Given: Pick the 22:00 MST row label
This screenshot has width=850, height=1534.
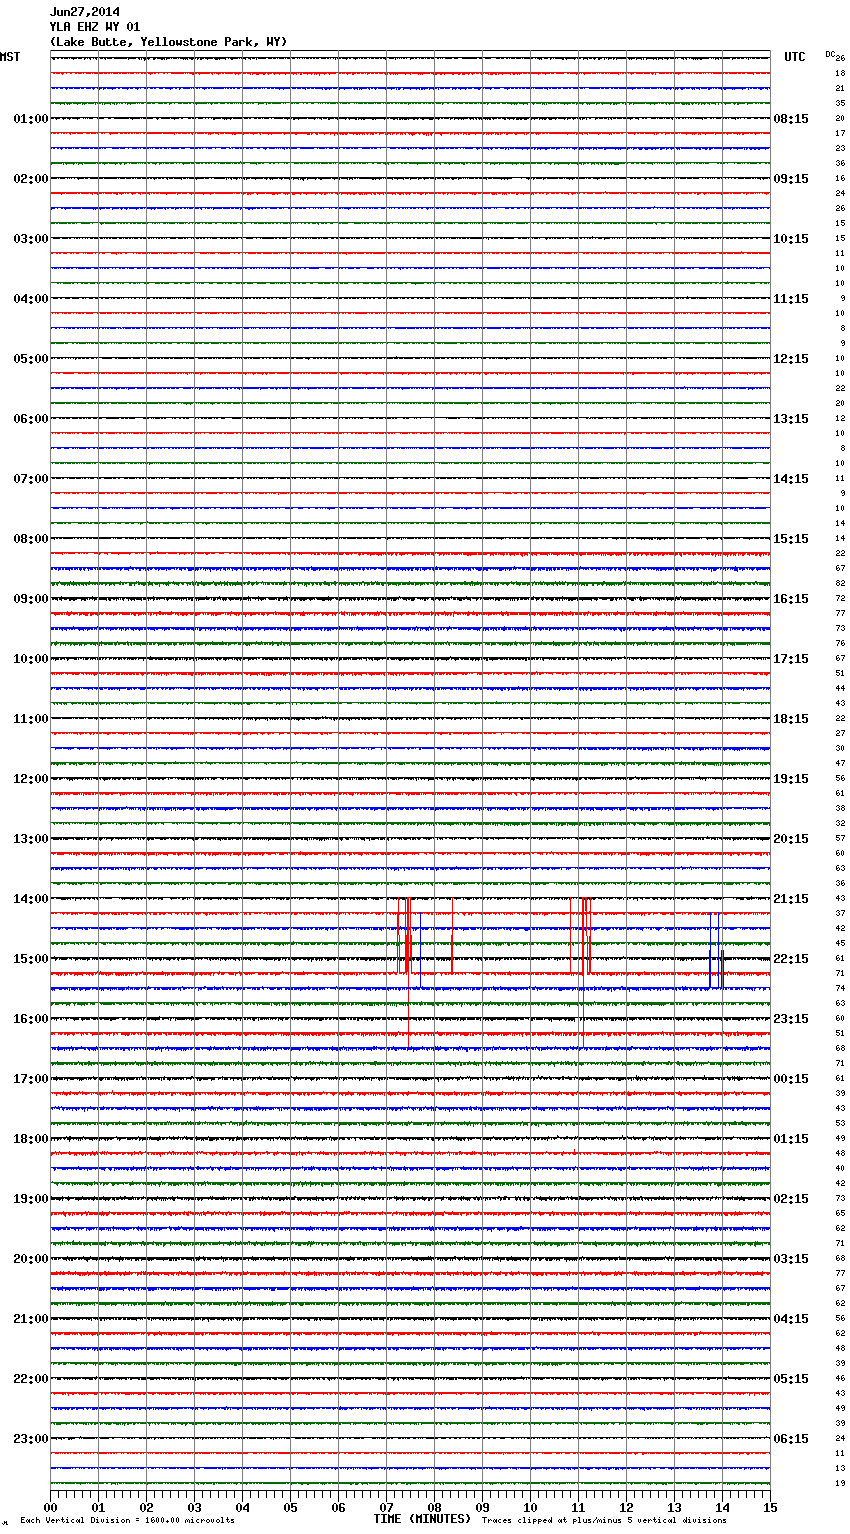Looking at the screenshot, I should [x=30, y=1379].
